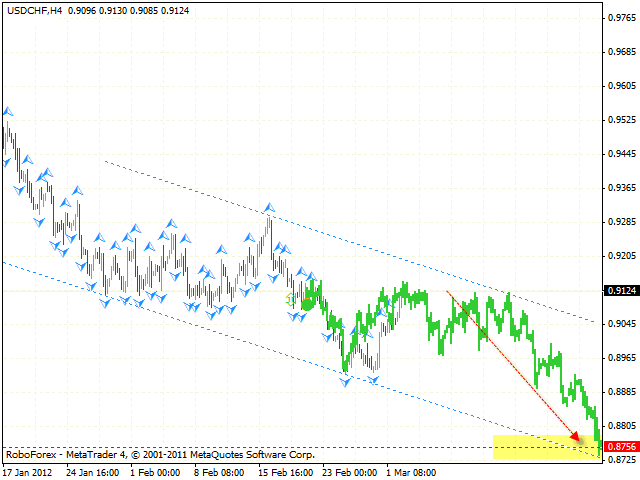The image size is (640, 480).
Task: Click the red forecast arrowhead
Action: [x=576, y=436]
